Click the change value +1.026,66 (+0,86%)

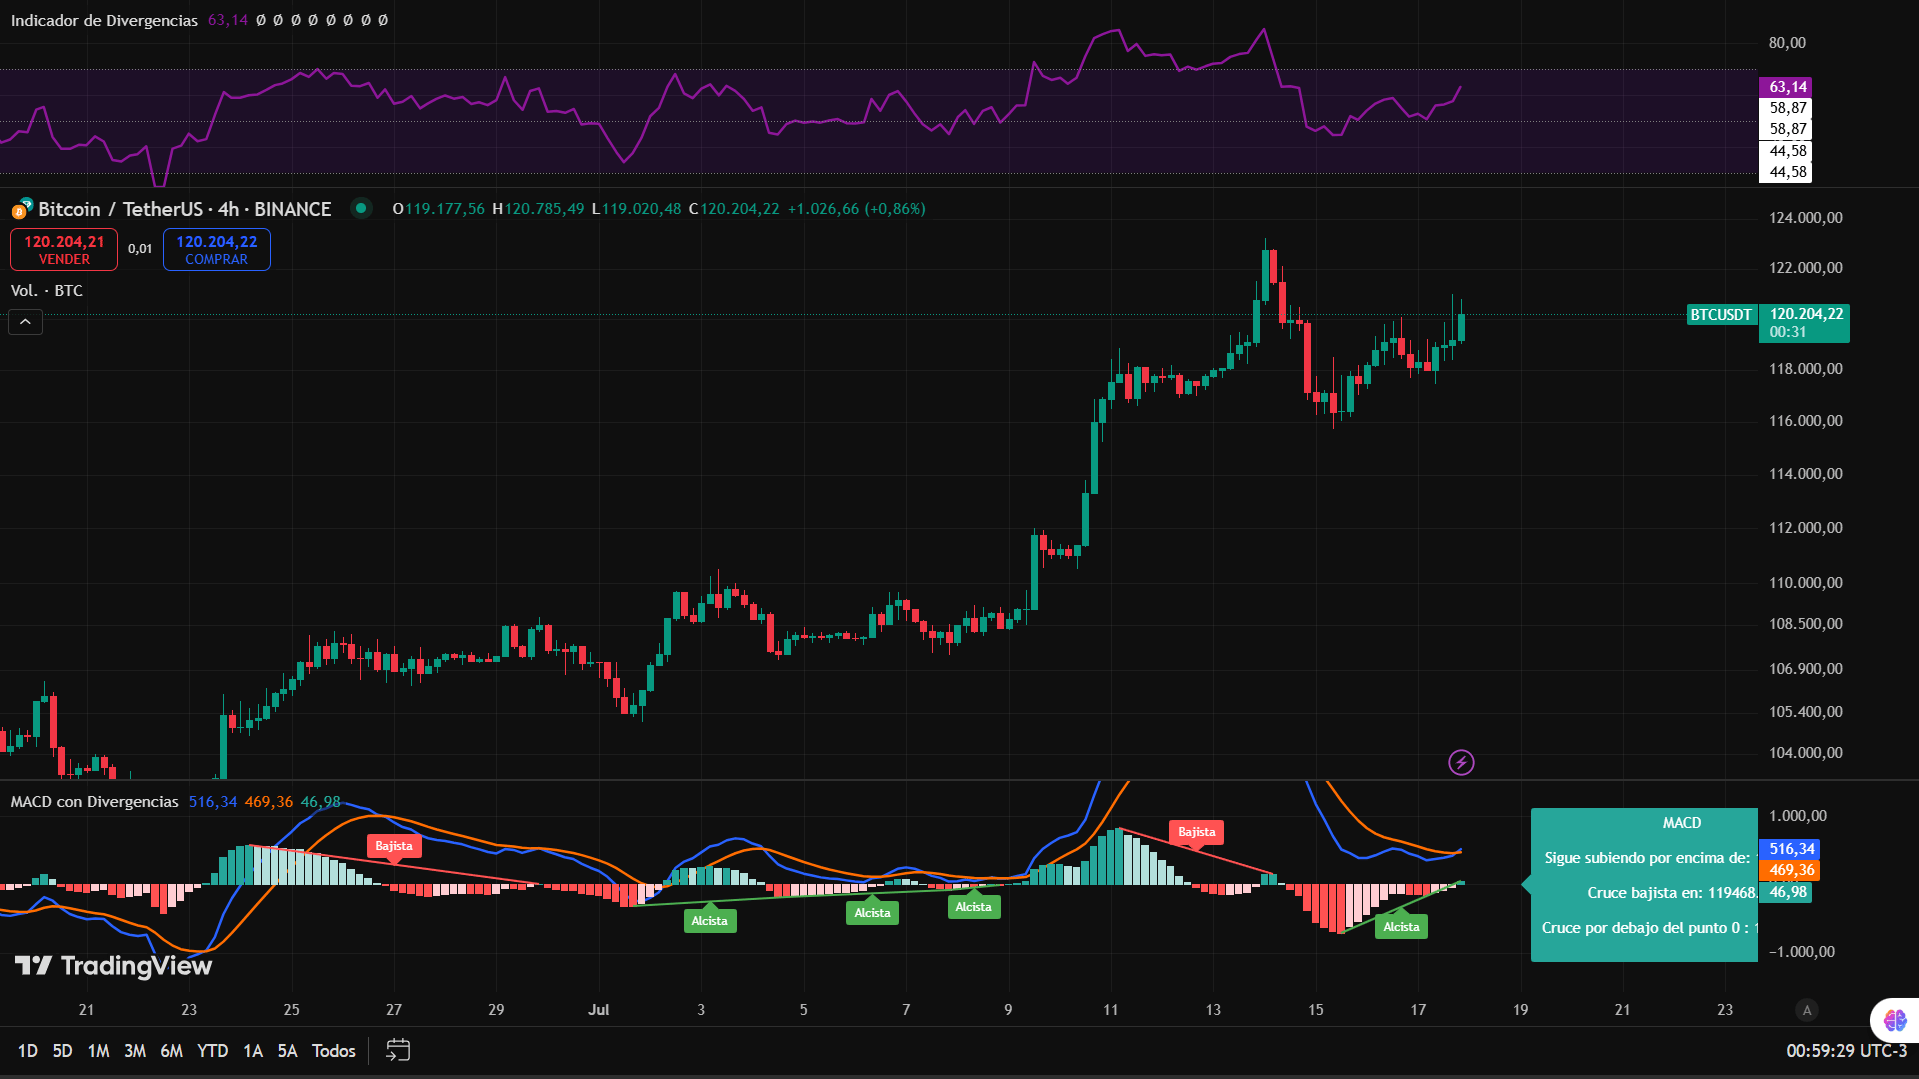(x=857, y=209)
